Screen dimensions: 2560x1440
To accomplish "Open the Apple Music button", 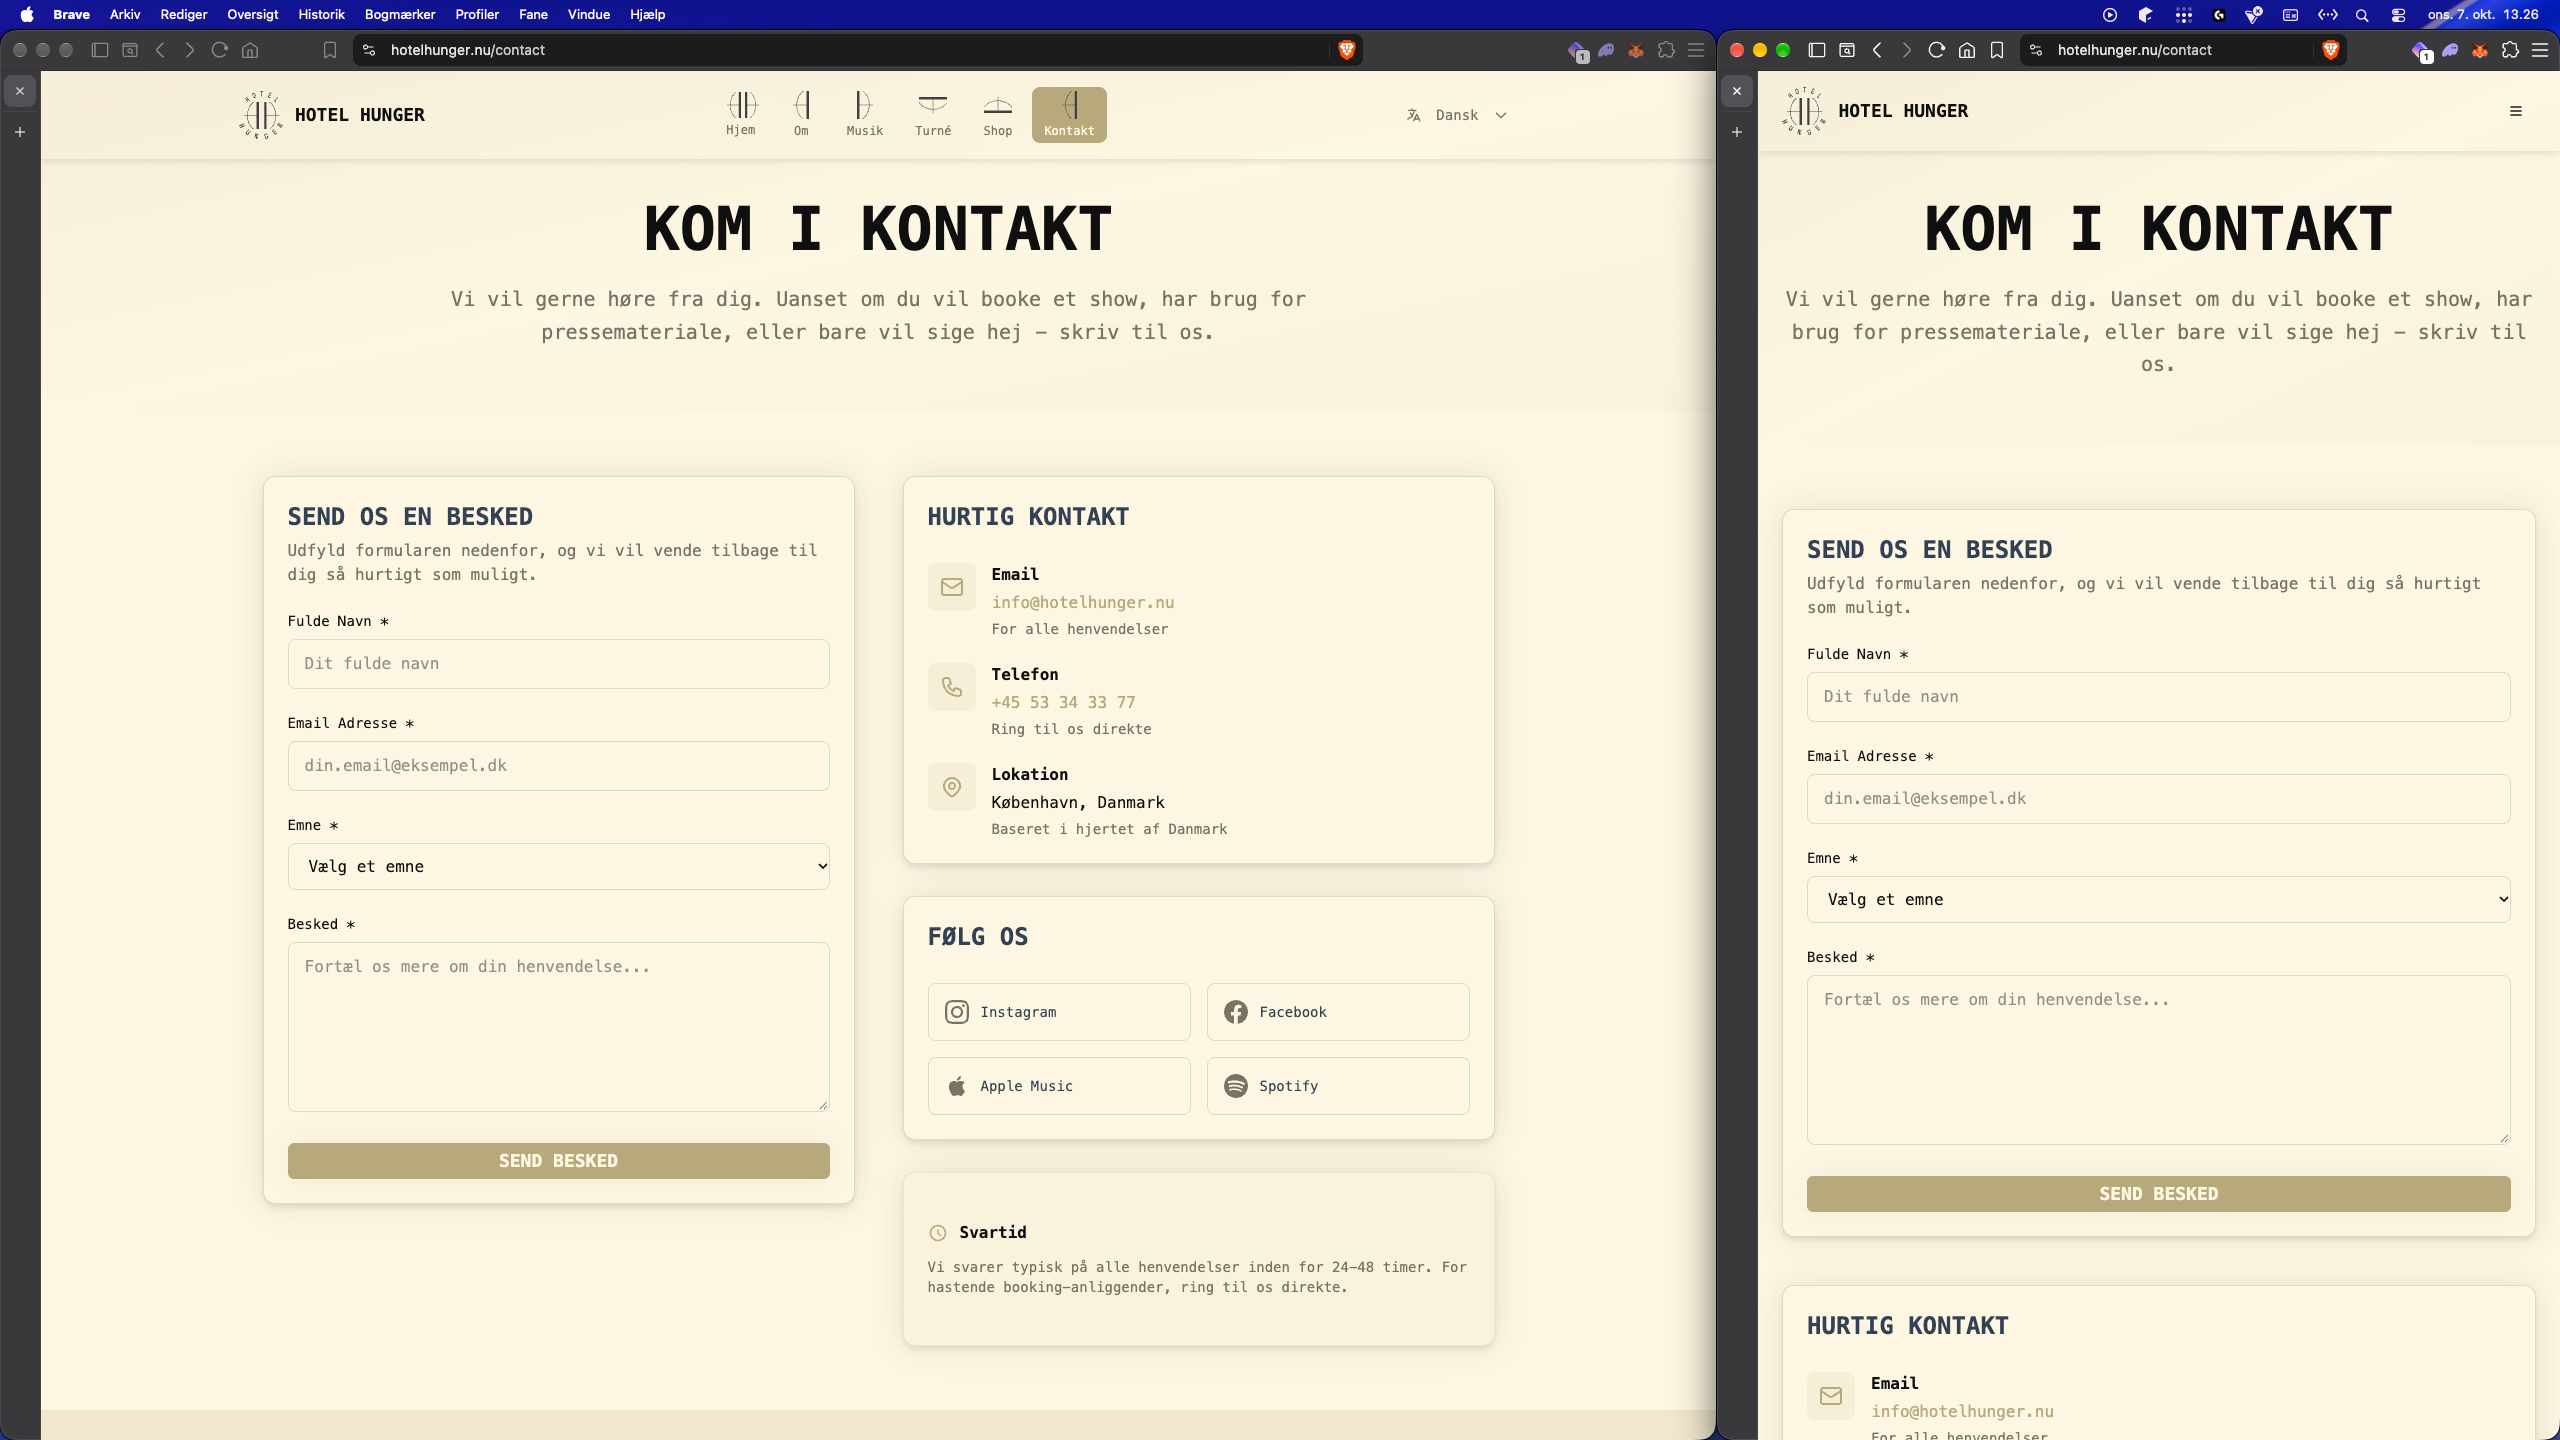I will point(1059,1086).
